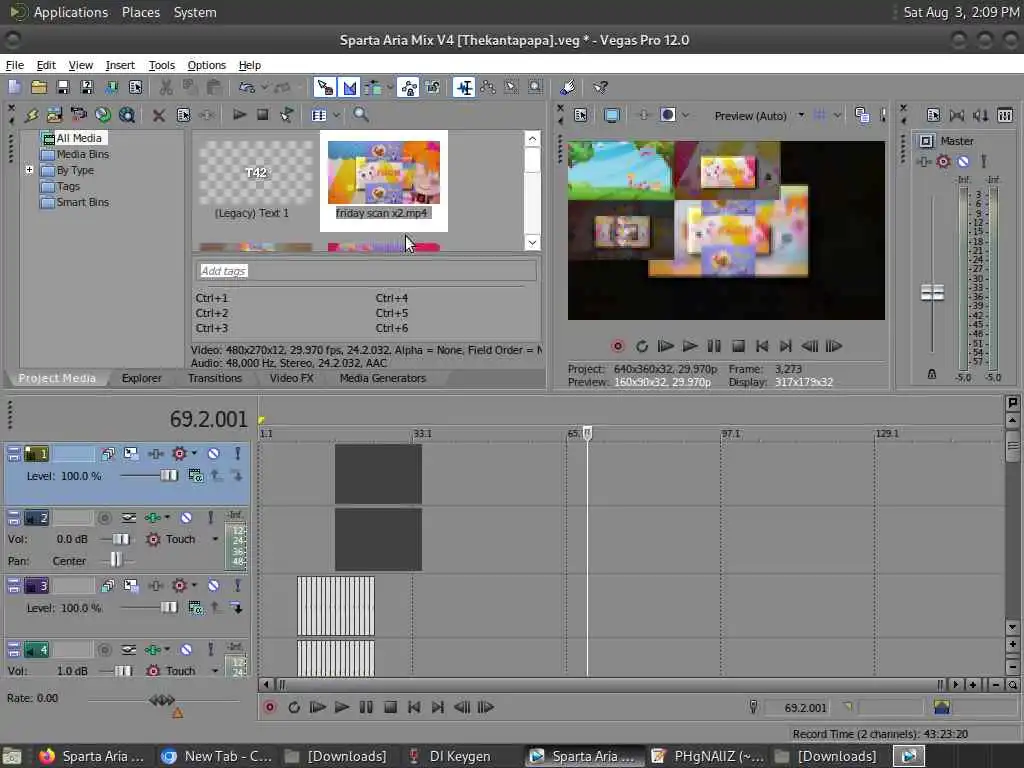Toggle mute on audio track 2
1024x768 pixels.
pyautogui.click(x=186, y=518)
